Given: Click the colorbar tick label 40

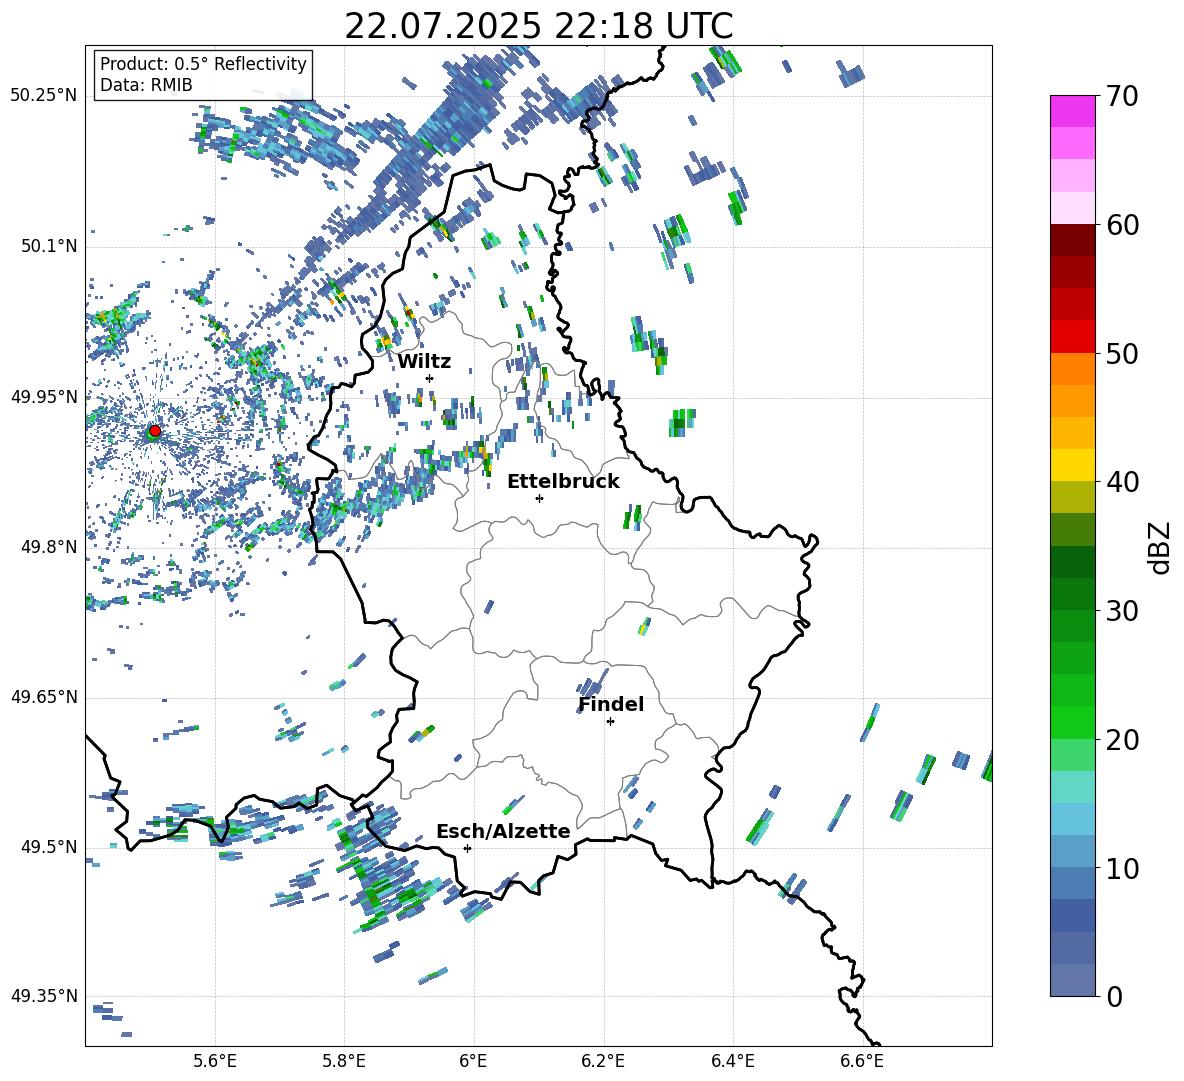Looking at the screenshot, I should (1122, 482).
